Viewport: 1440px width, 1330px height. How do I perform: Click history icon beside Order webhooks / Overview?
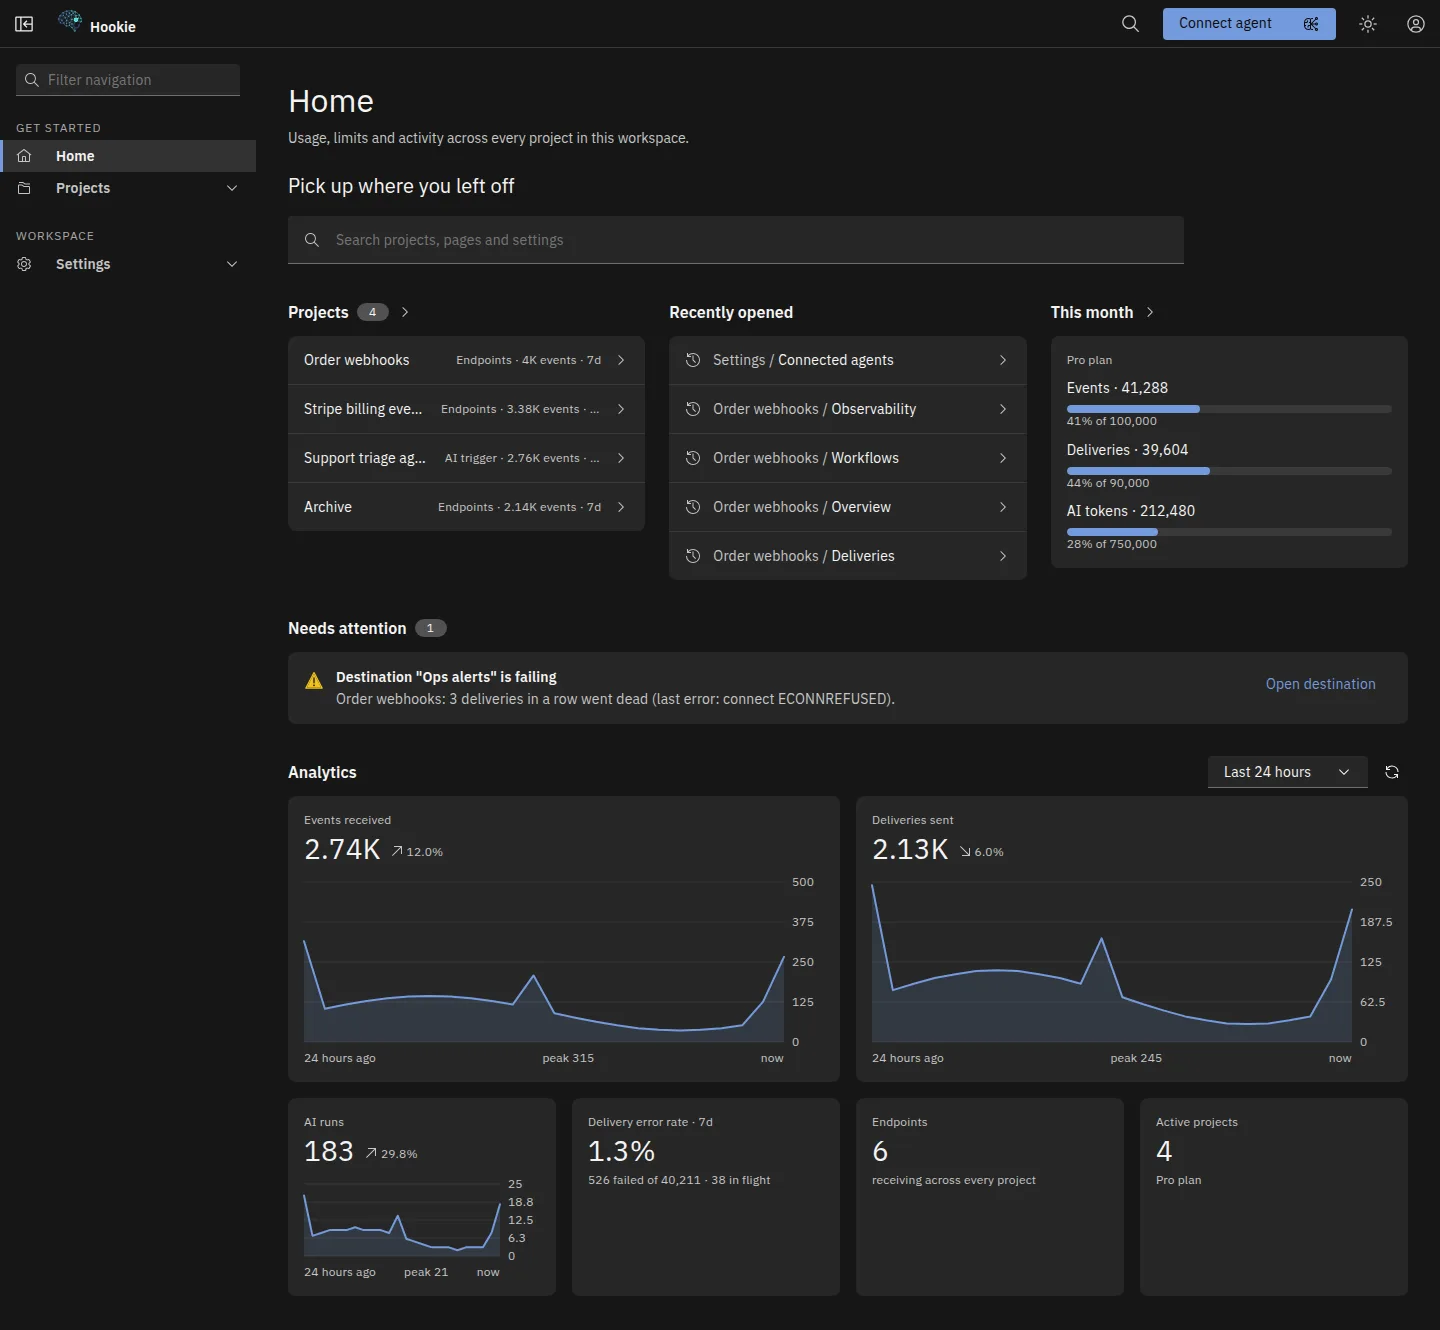[693, 507]
